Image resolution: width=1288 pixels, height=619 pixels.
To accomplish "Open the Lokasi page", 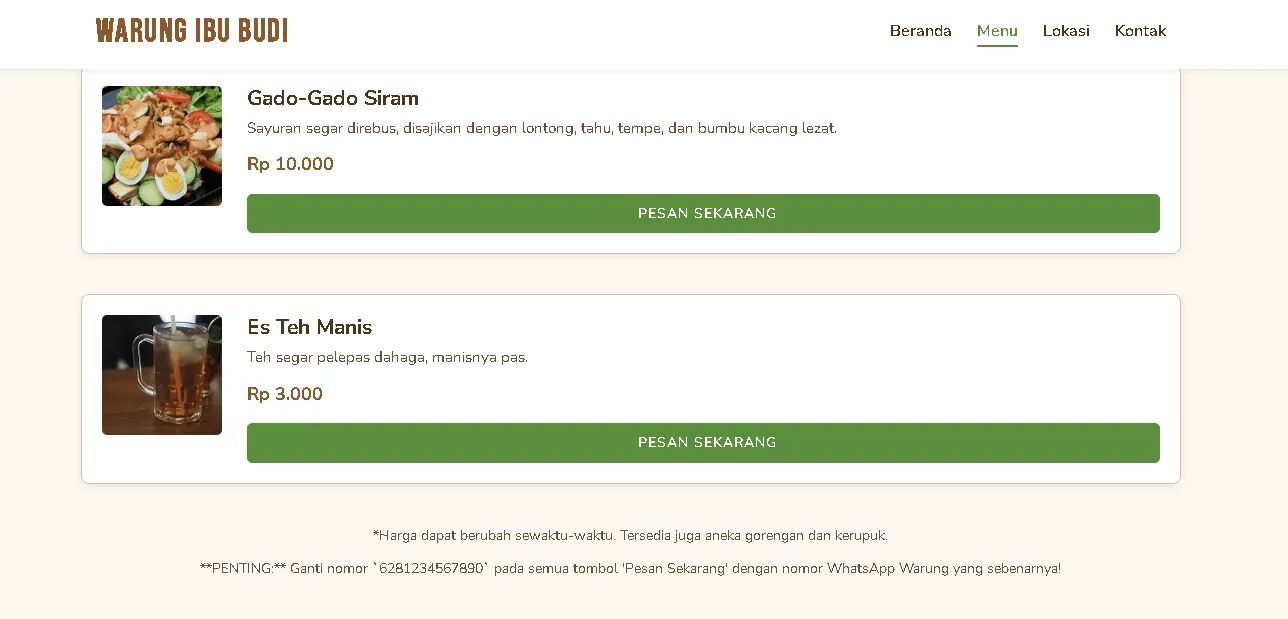I will (1066, 31).
